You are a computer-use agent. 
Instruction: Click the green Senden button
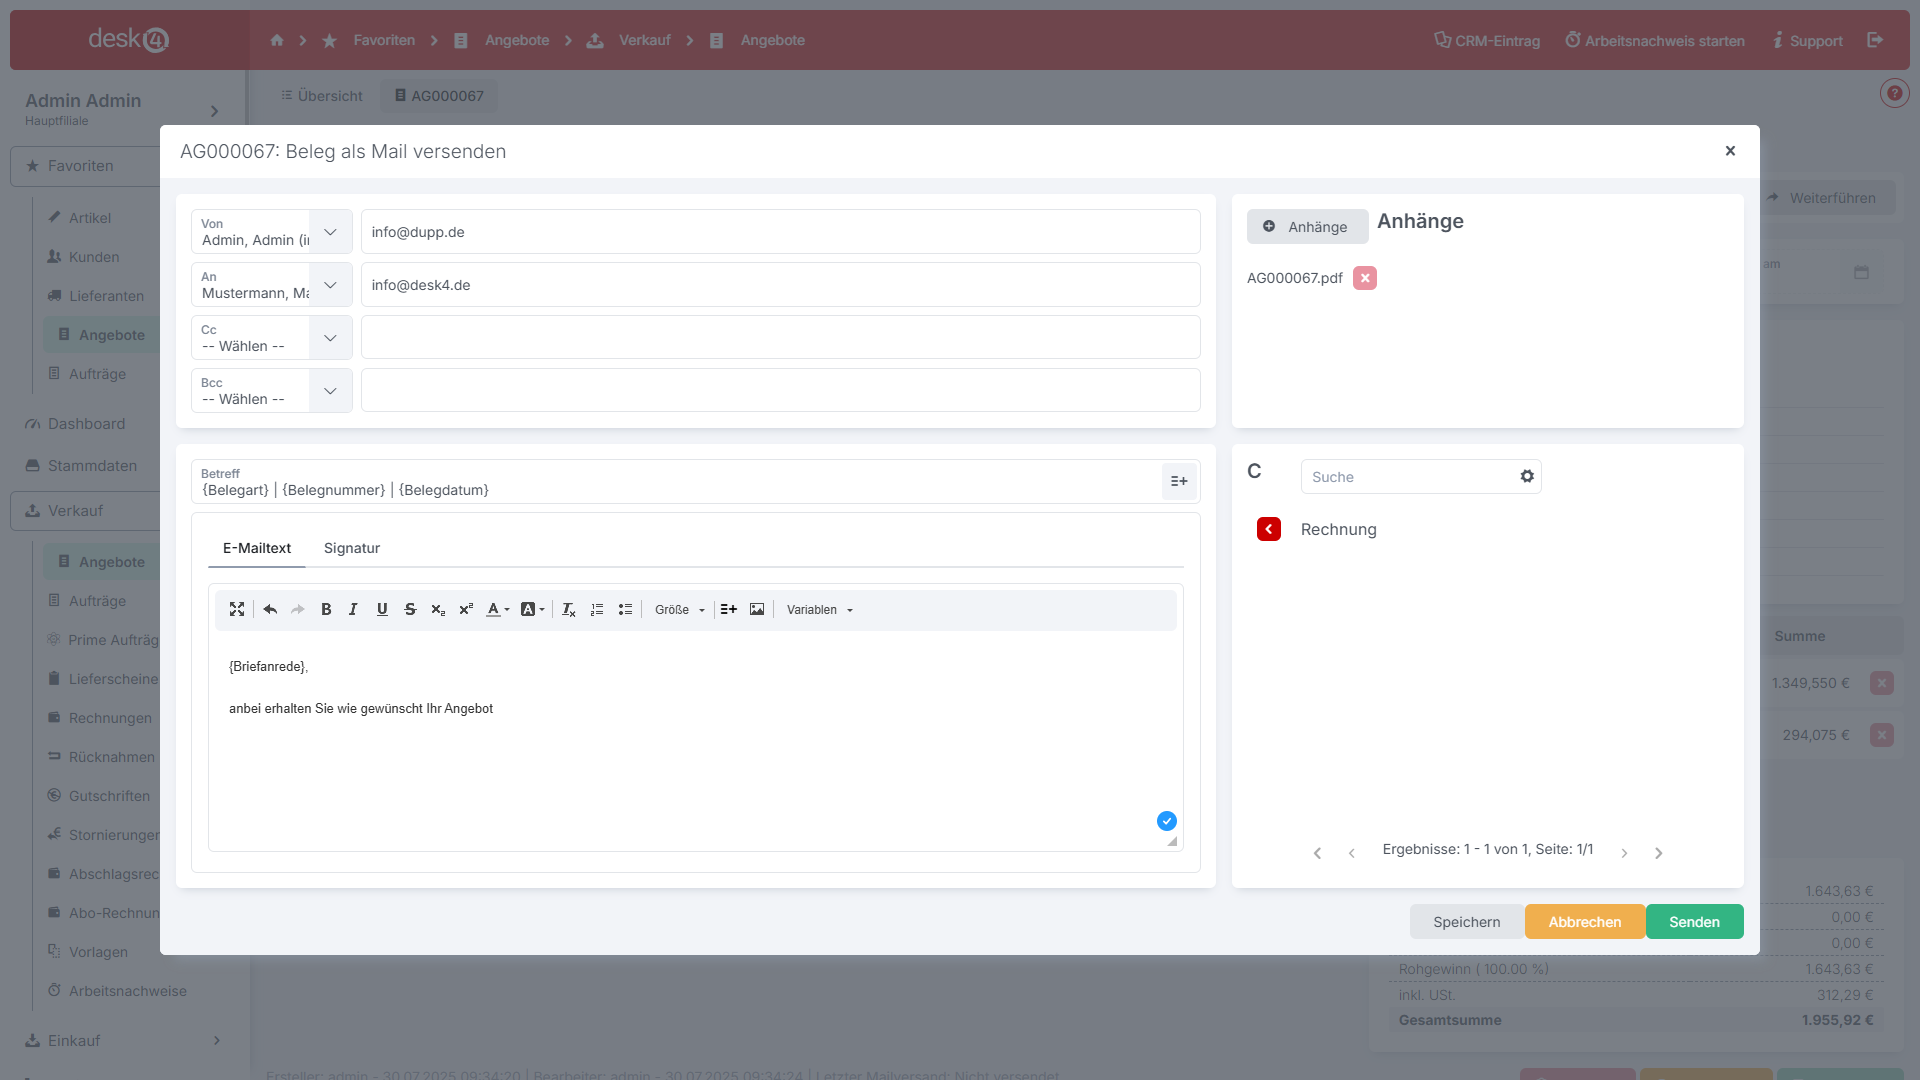1694,922
